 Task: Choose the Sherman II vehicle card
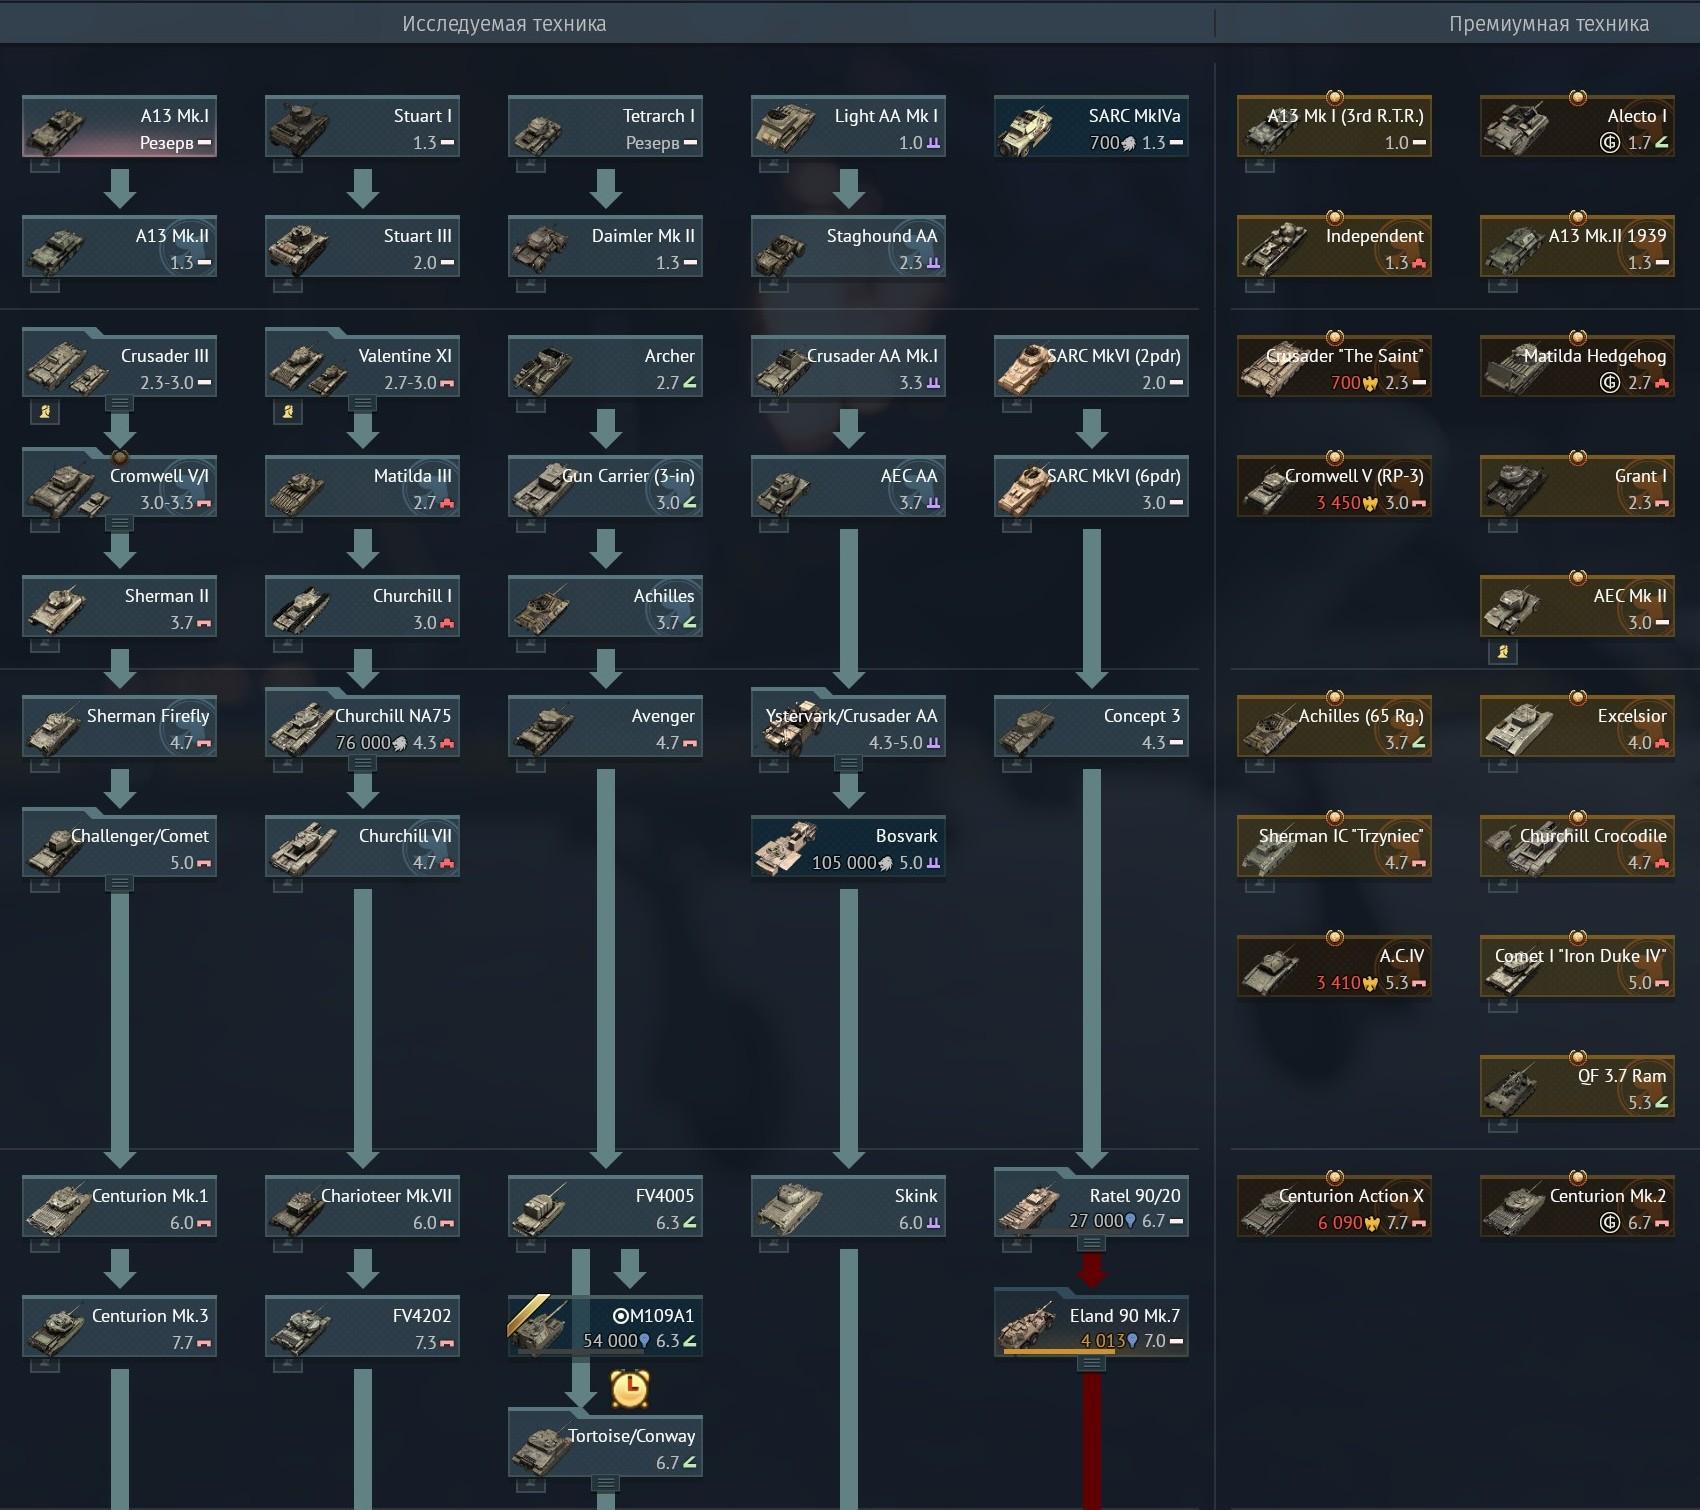coord(119,607)
